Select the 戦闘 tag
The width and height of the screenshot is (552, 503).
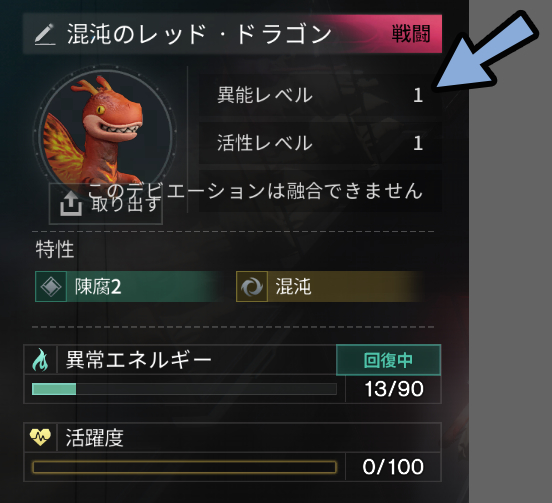coord(411,34)
